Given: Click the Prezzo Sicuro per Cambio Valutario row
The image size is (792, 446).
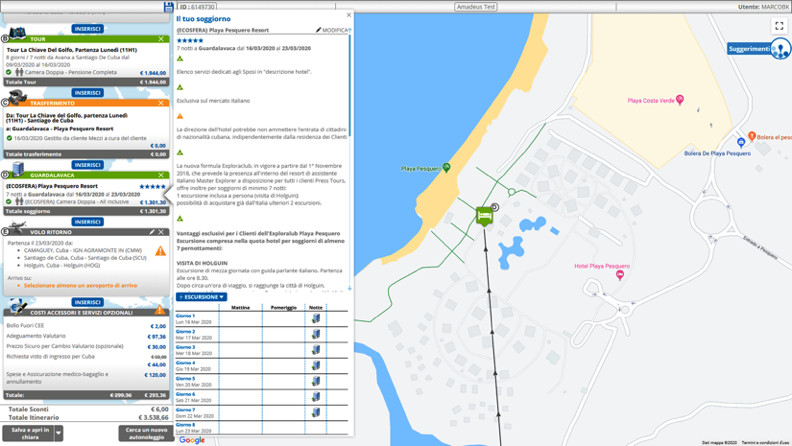Looking at the screenshot, I should pos(86,346).
